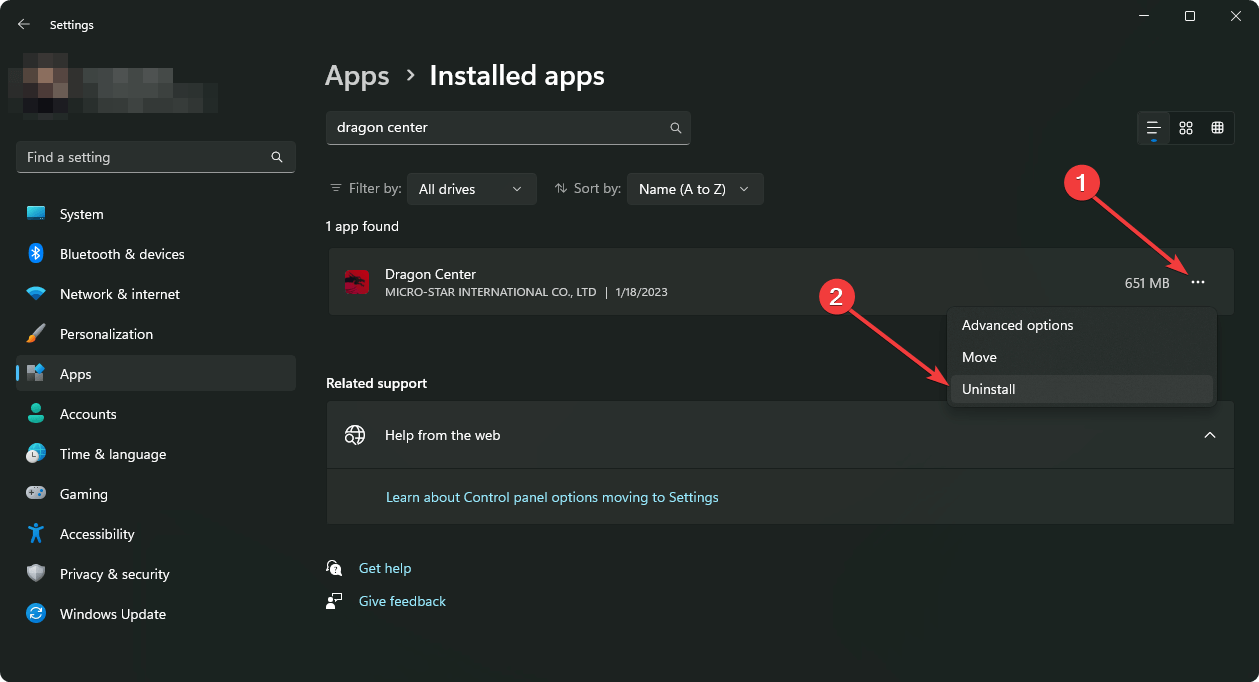This screenshot has height=682, width=1259.
Task: Click the 1 app found label
Action: [362, 226]
